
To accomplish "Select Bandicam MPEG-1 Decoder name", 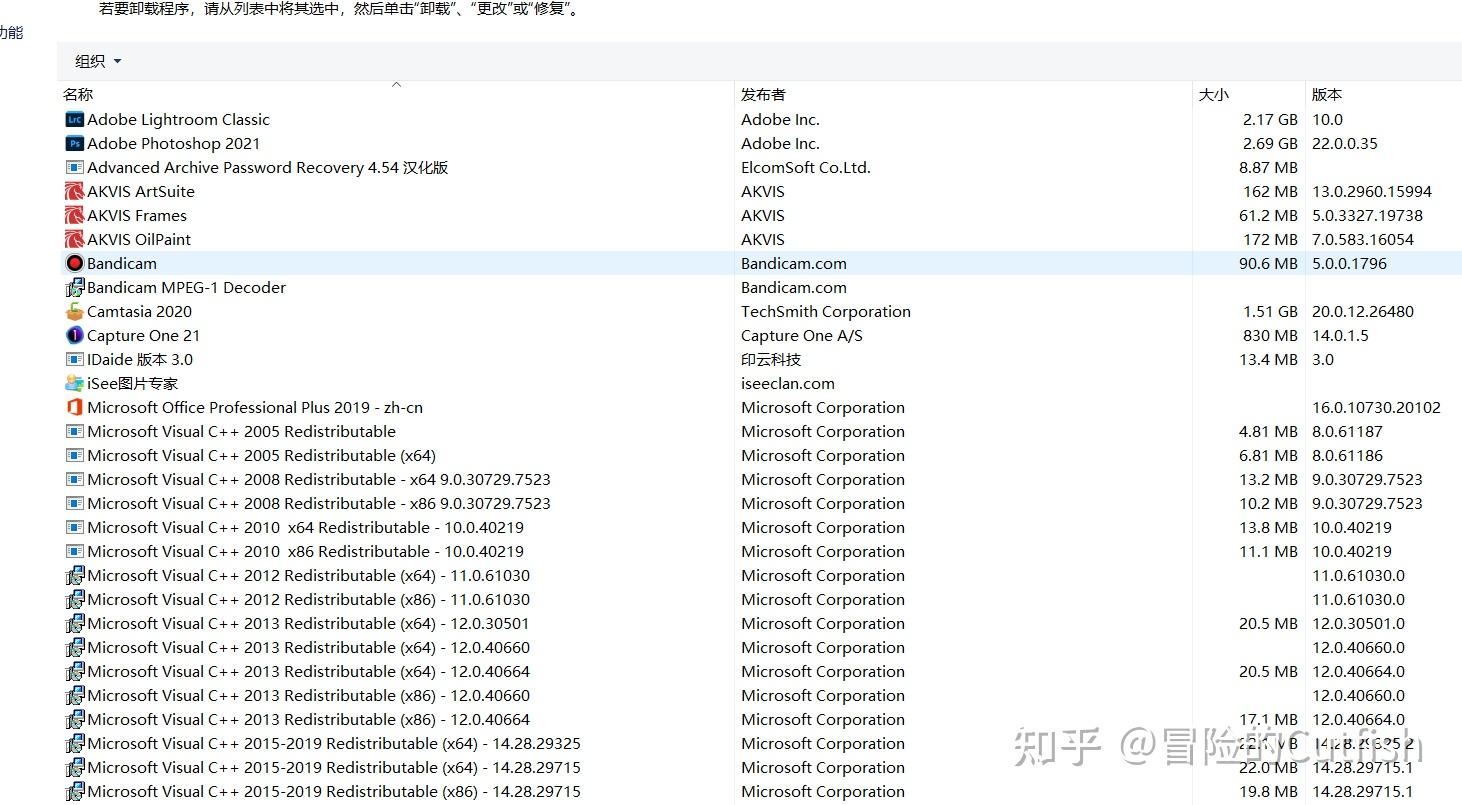I will pos(186,287).
